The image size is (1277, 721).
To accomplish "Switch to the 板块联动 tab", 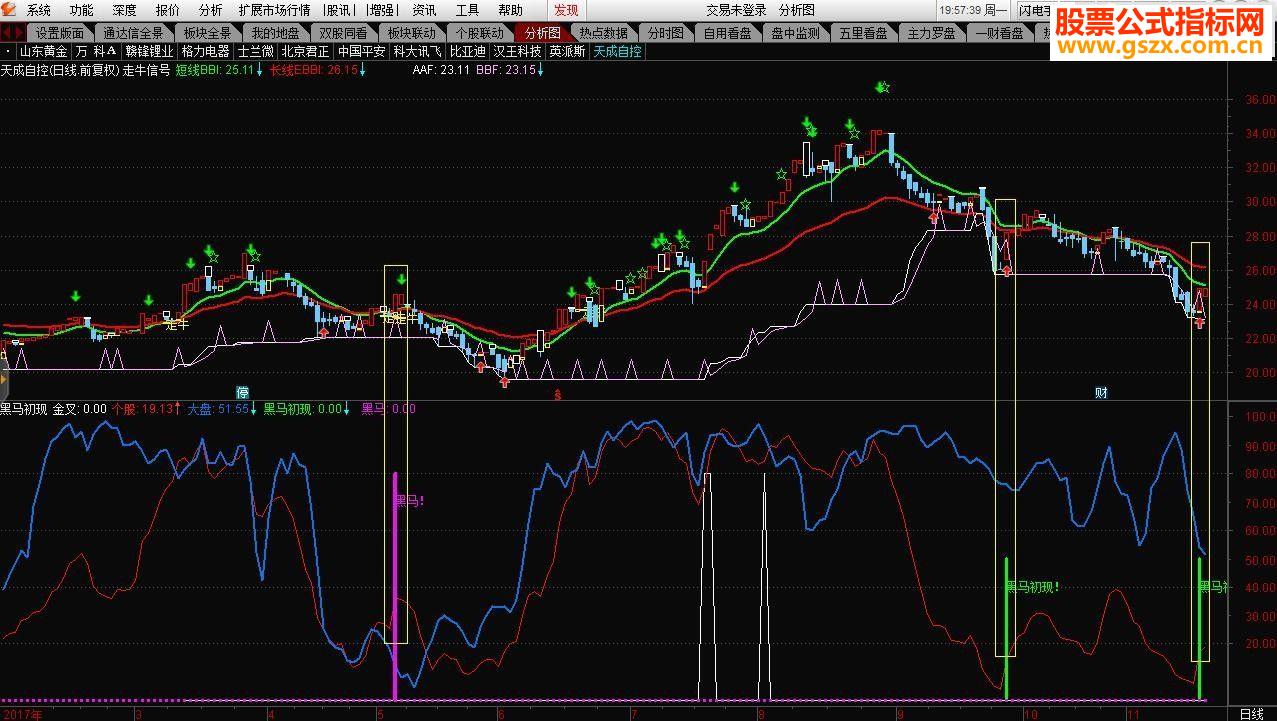I will [412, 32].
